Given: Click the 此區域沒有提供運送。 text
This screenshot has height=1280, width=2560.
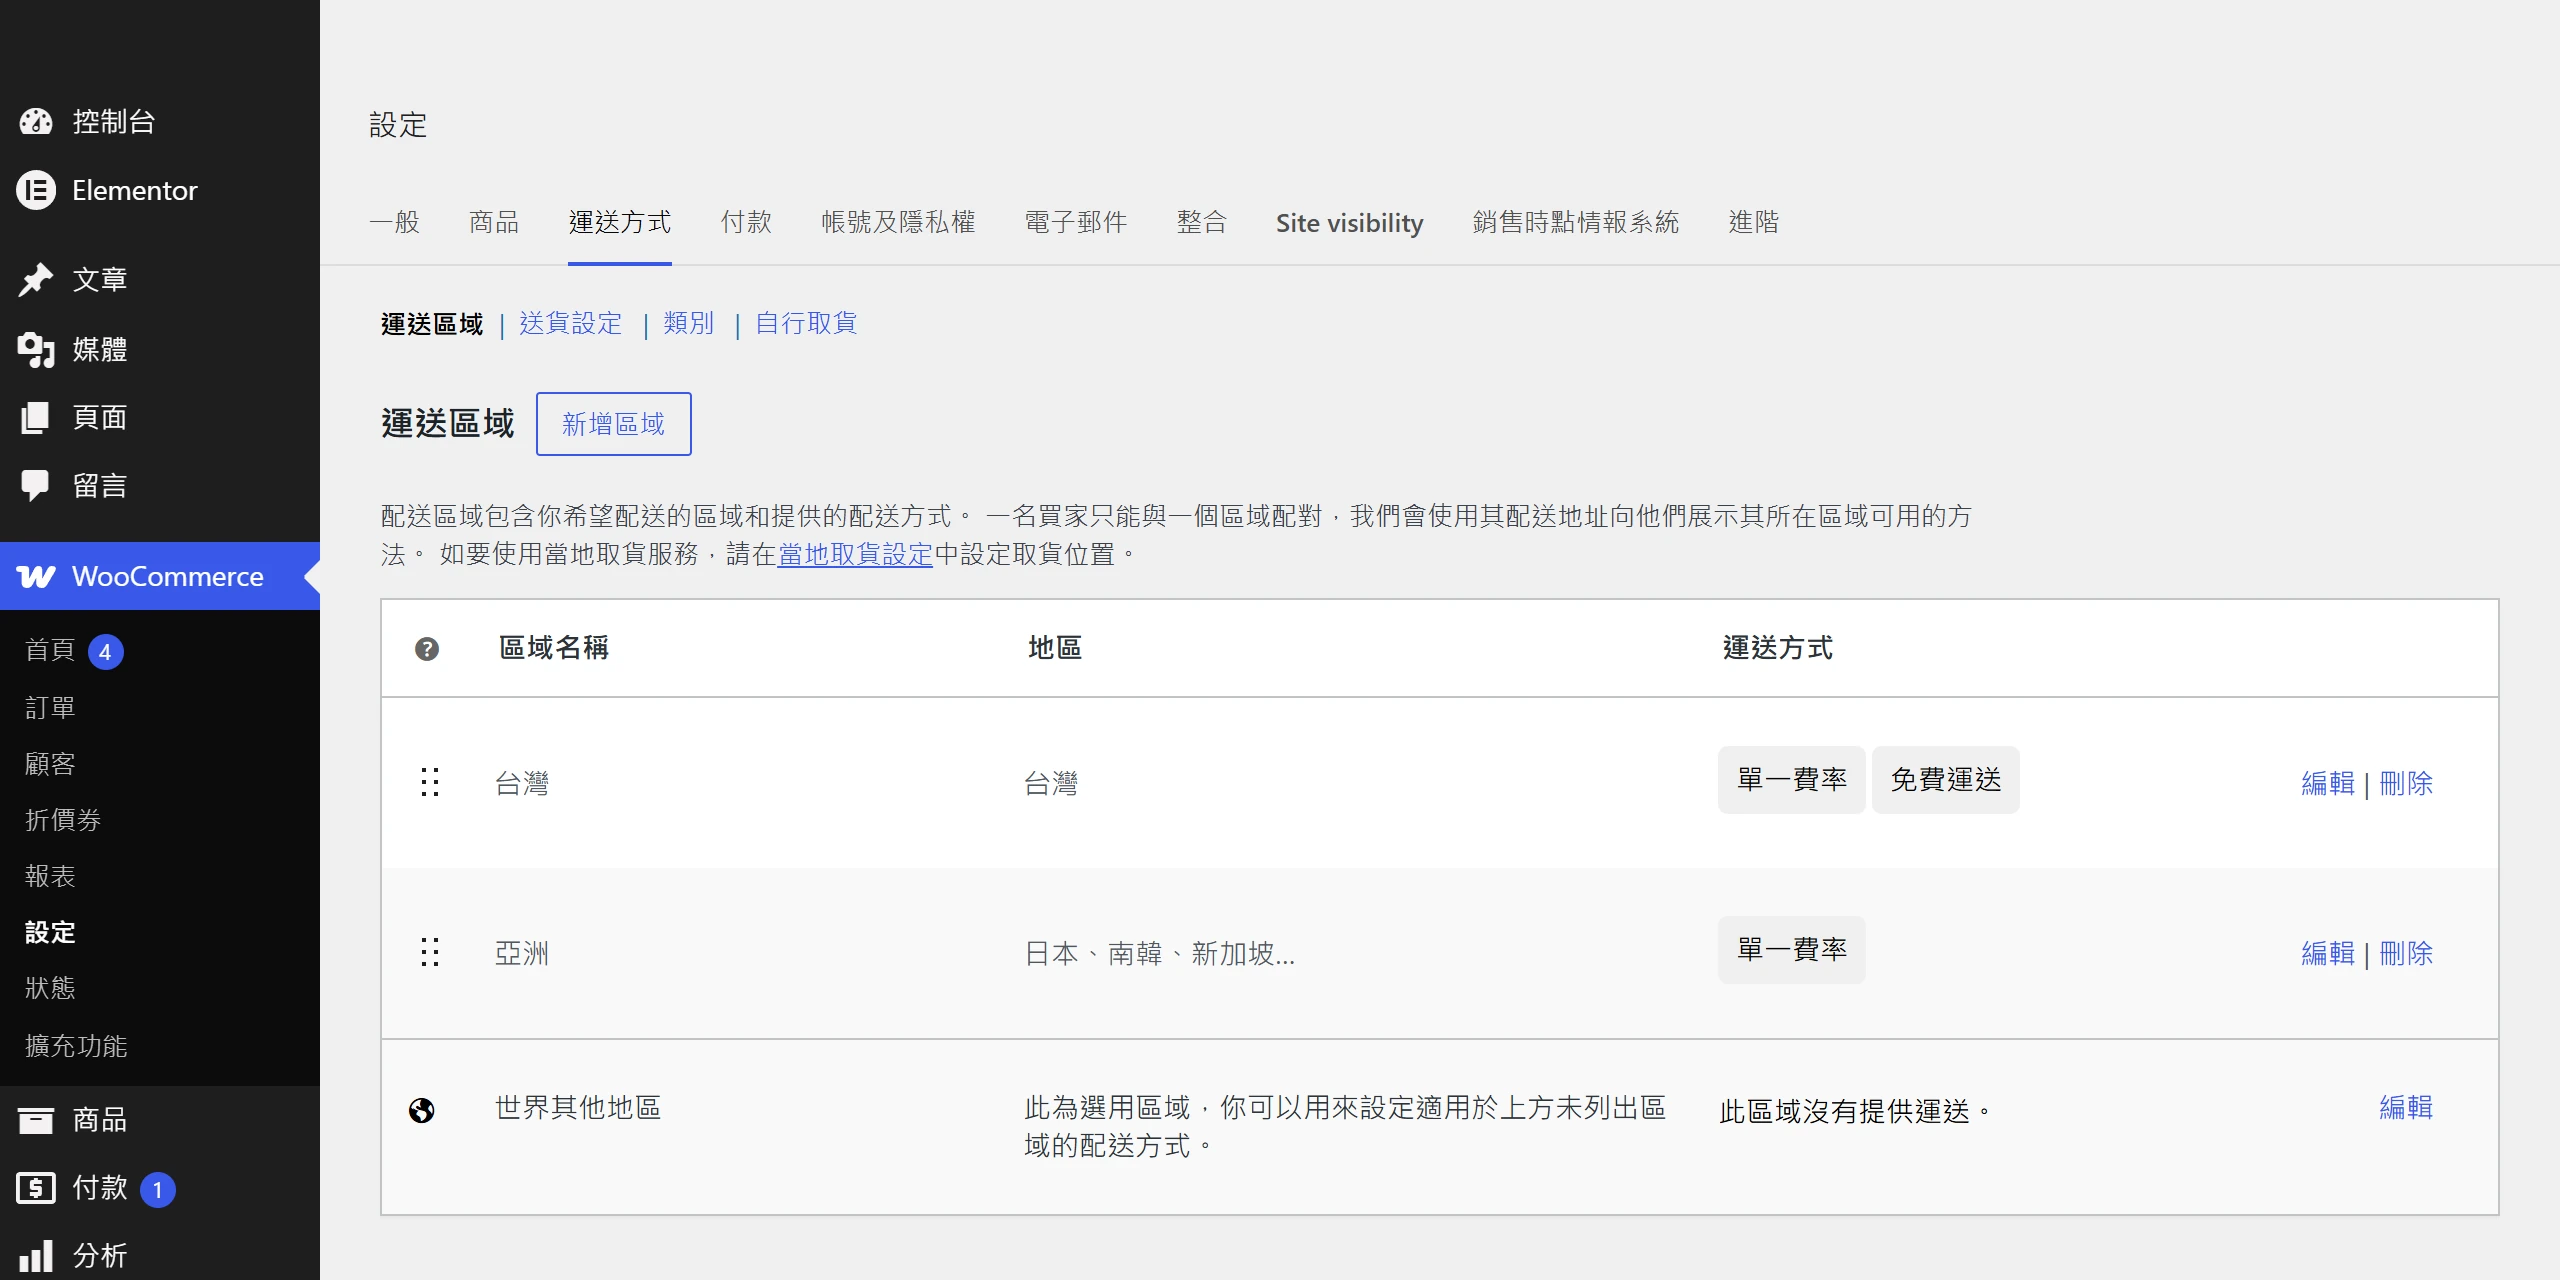Looking at the screenshot, I should click(1856, 1112).
